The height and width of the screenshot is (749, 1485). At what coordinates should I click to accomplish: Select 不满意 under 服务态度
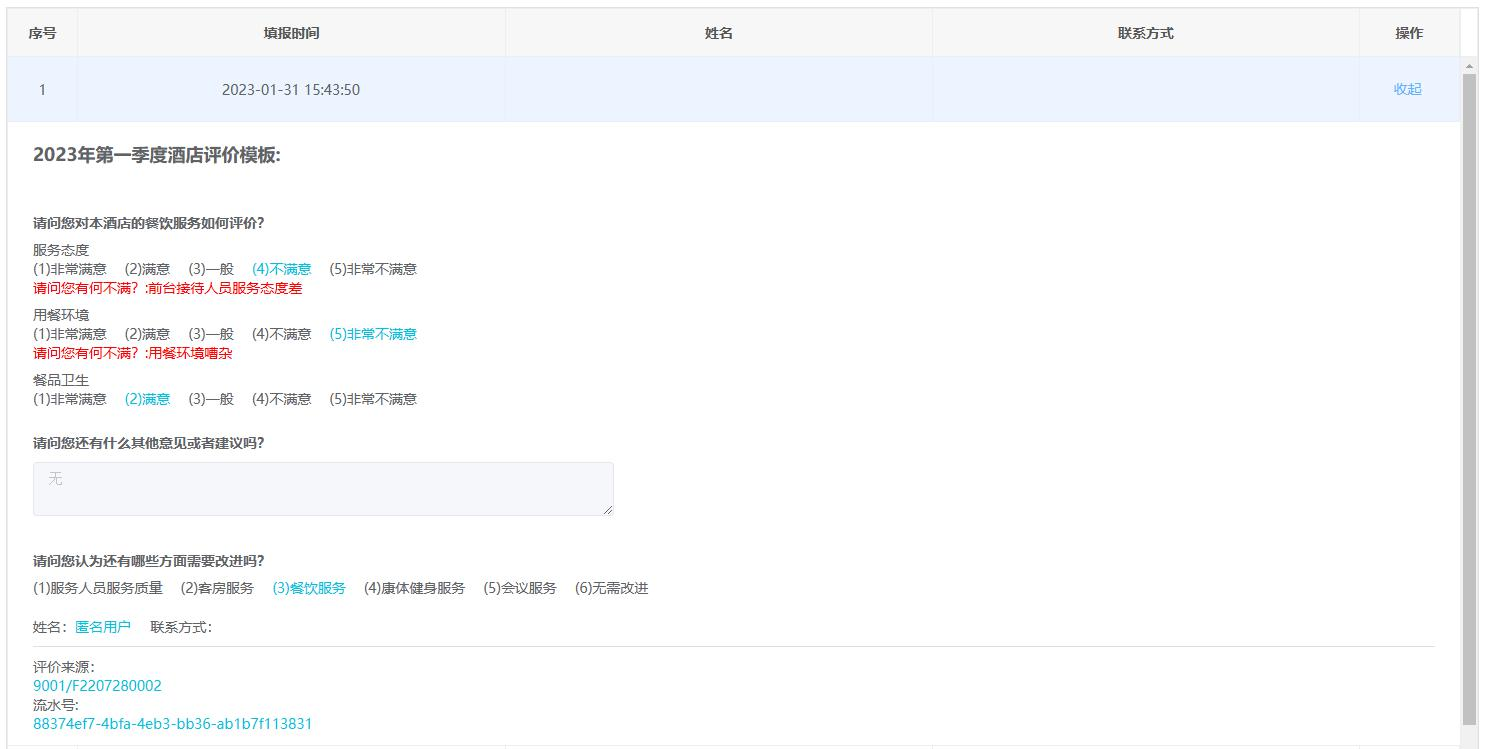(281, 269)
